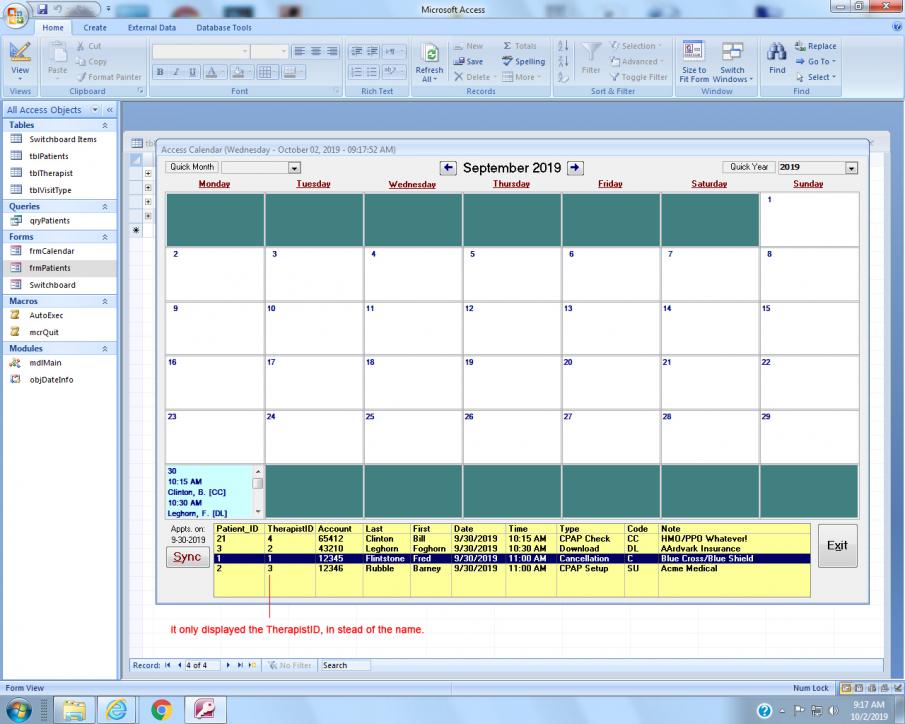This screenshot has height=724, width=905.
Task: Click the Search box in record navigator
Action: 345,665
